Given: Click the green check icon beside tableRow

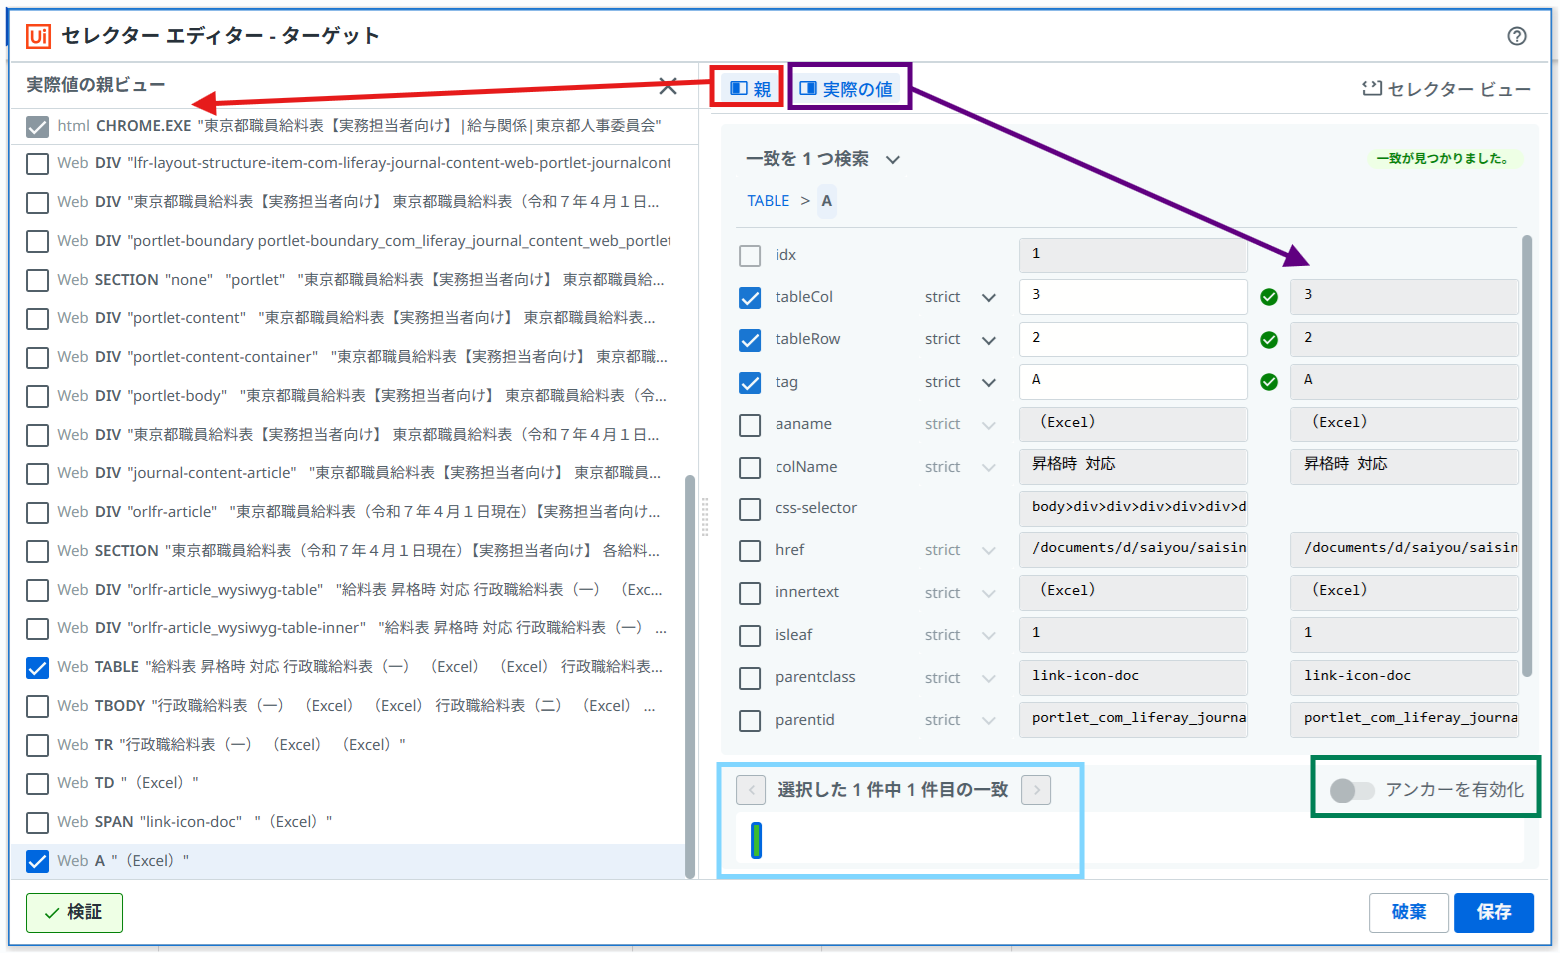Looking at the screenshot, I should 1269,340.
